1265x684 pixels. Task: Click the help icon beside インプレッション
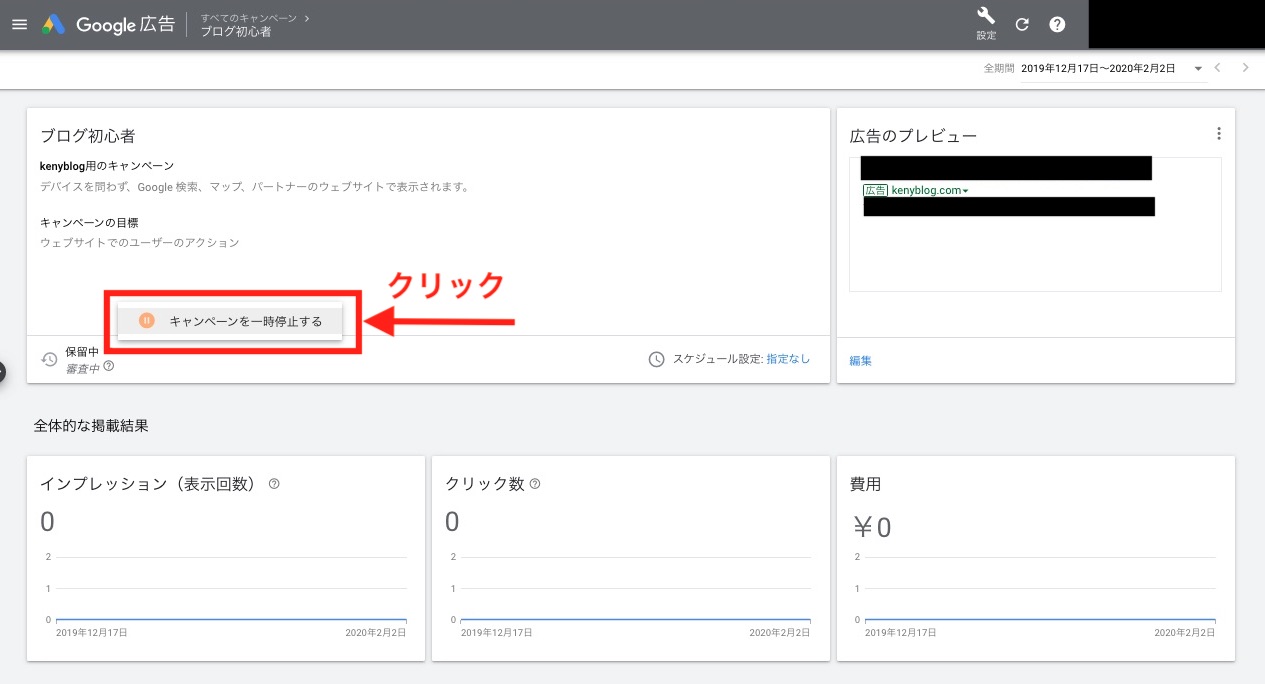click(274, 484)
